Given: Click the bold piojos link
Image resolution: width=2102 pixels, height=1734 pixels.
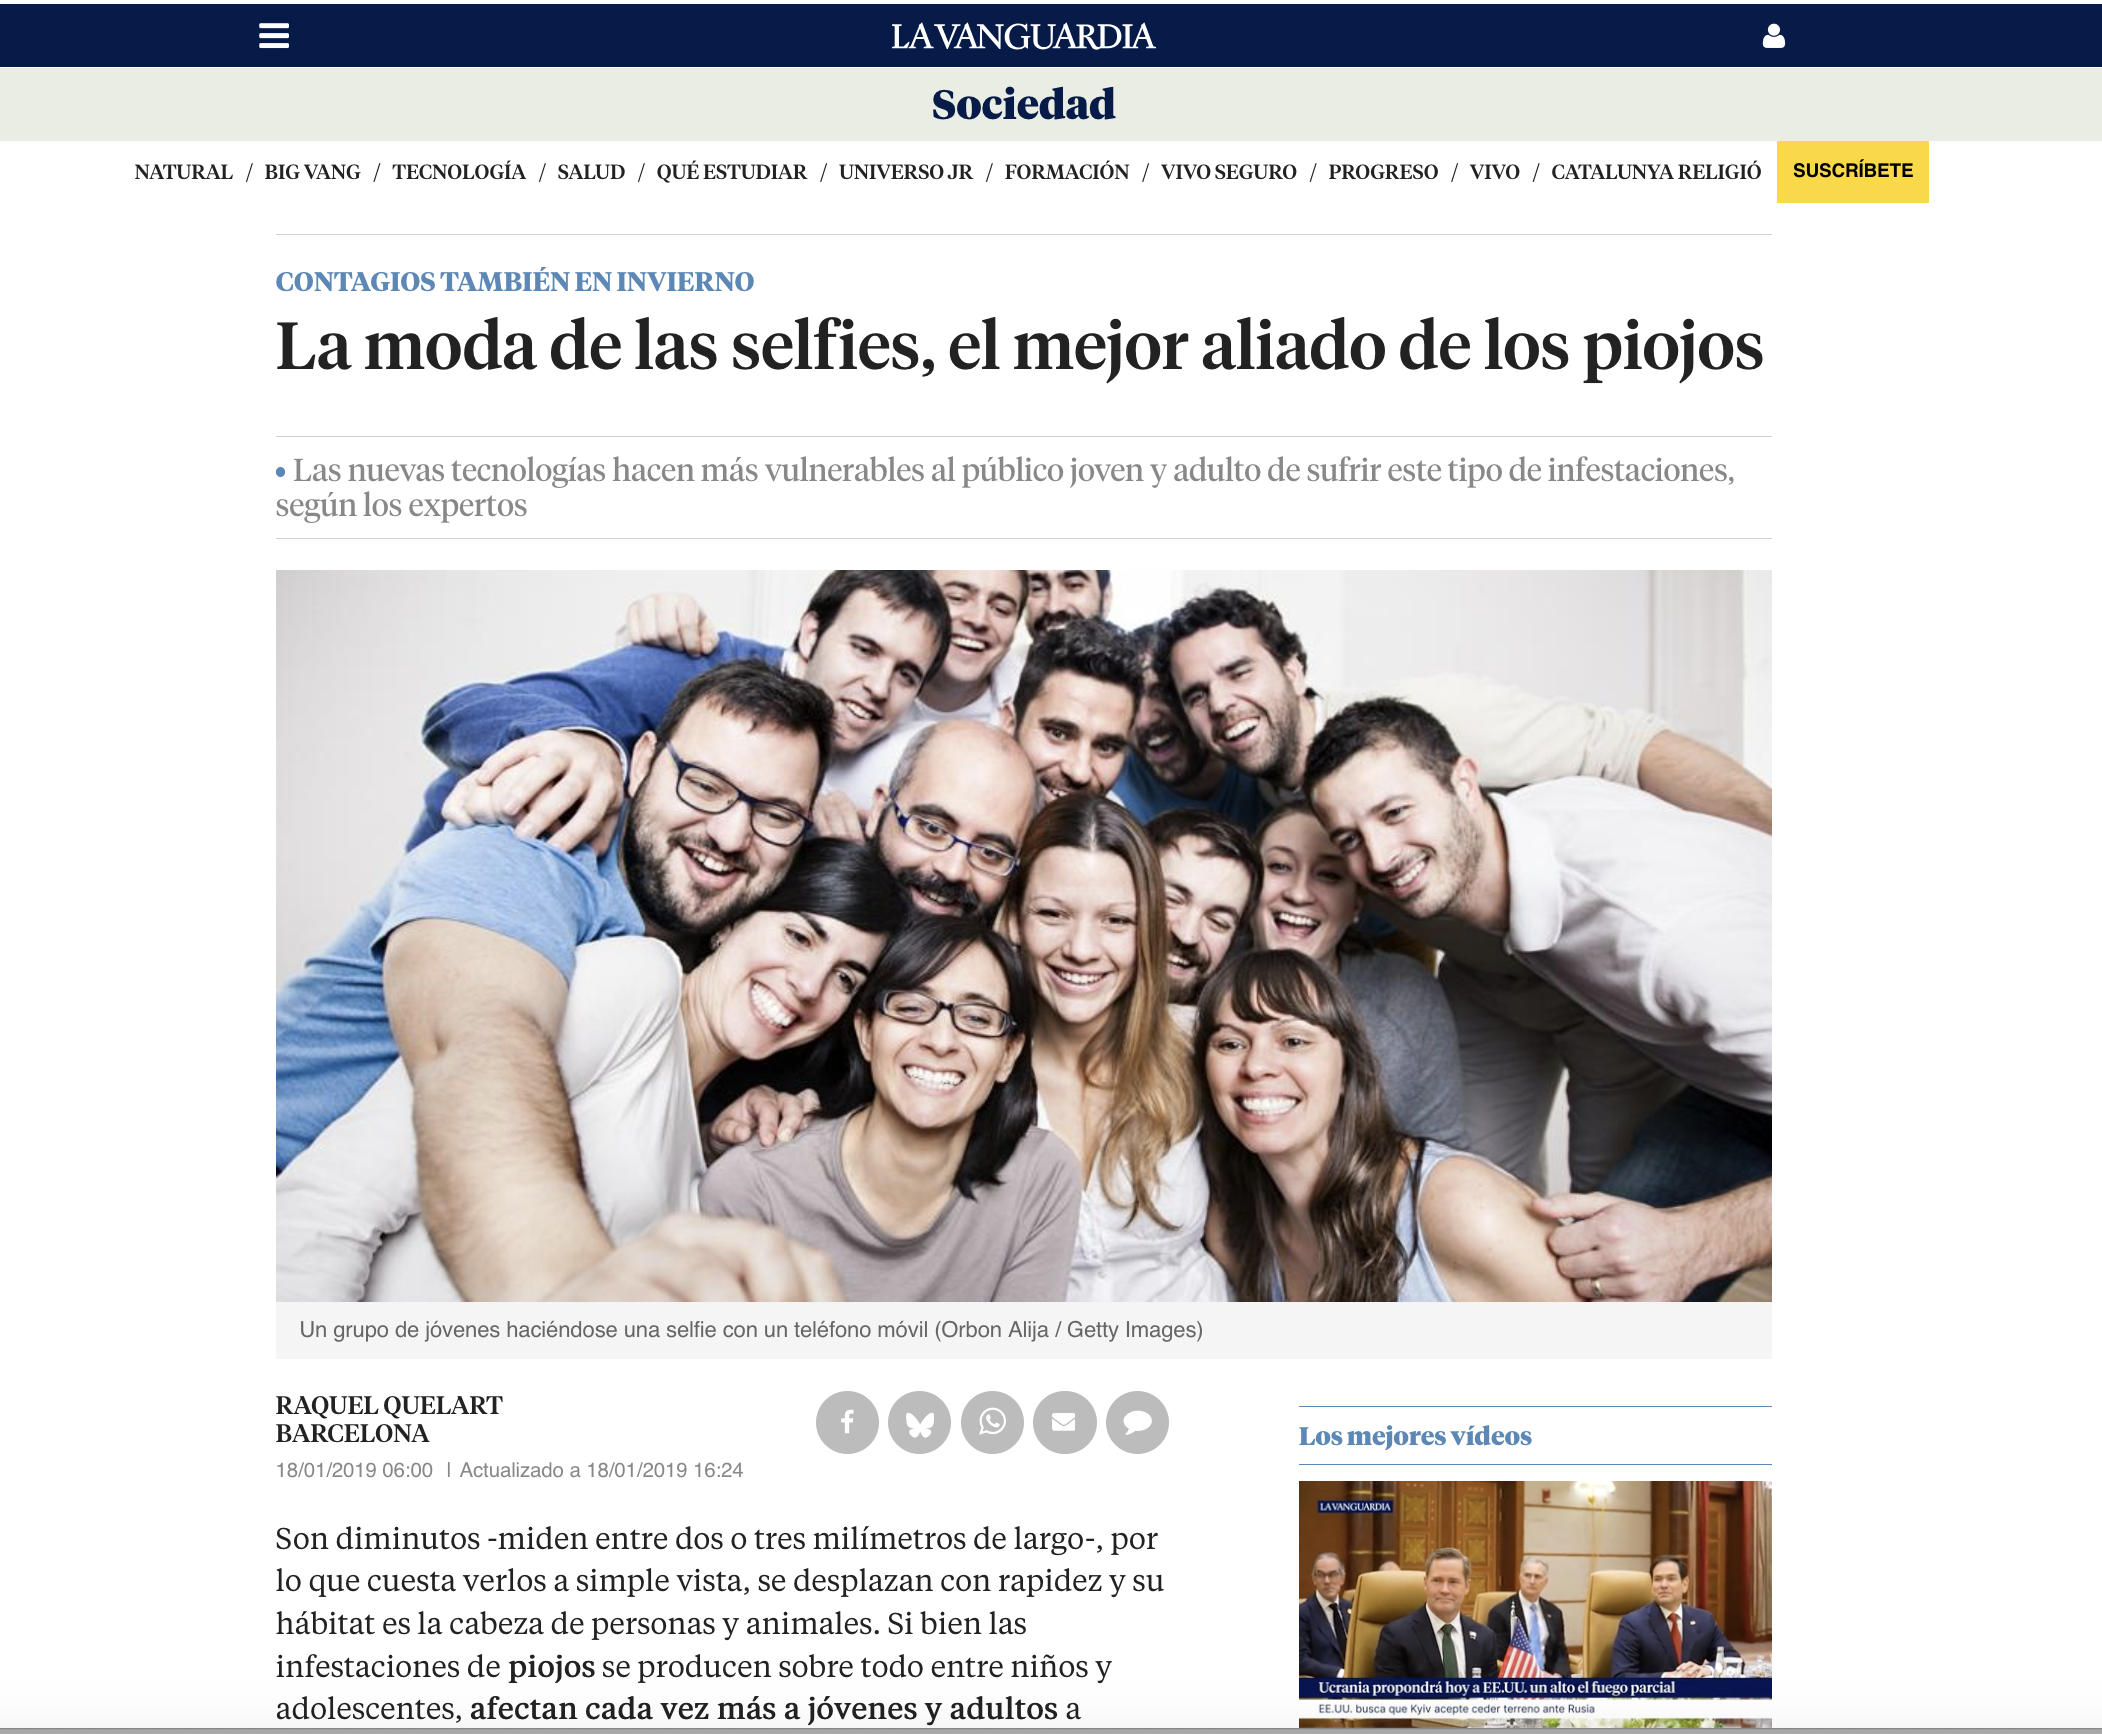Looking at the screenshot, I should click(x=551, y=1667).
